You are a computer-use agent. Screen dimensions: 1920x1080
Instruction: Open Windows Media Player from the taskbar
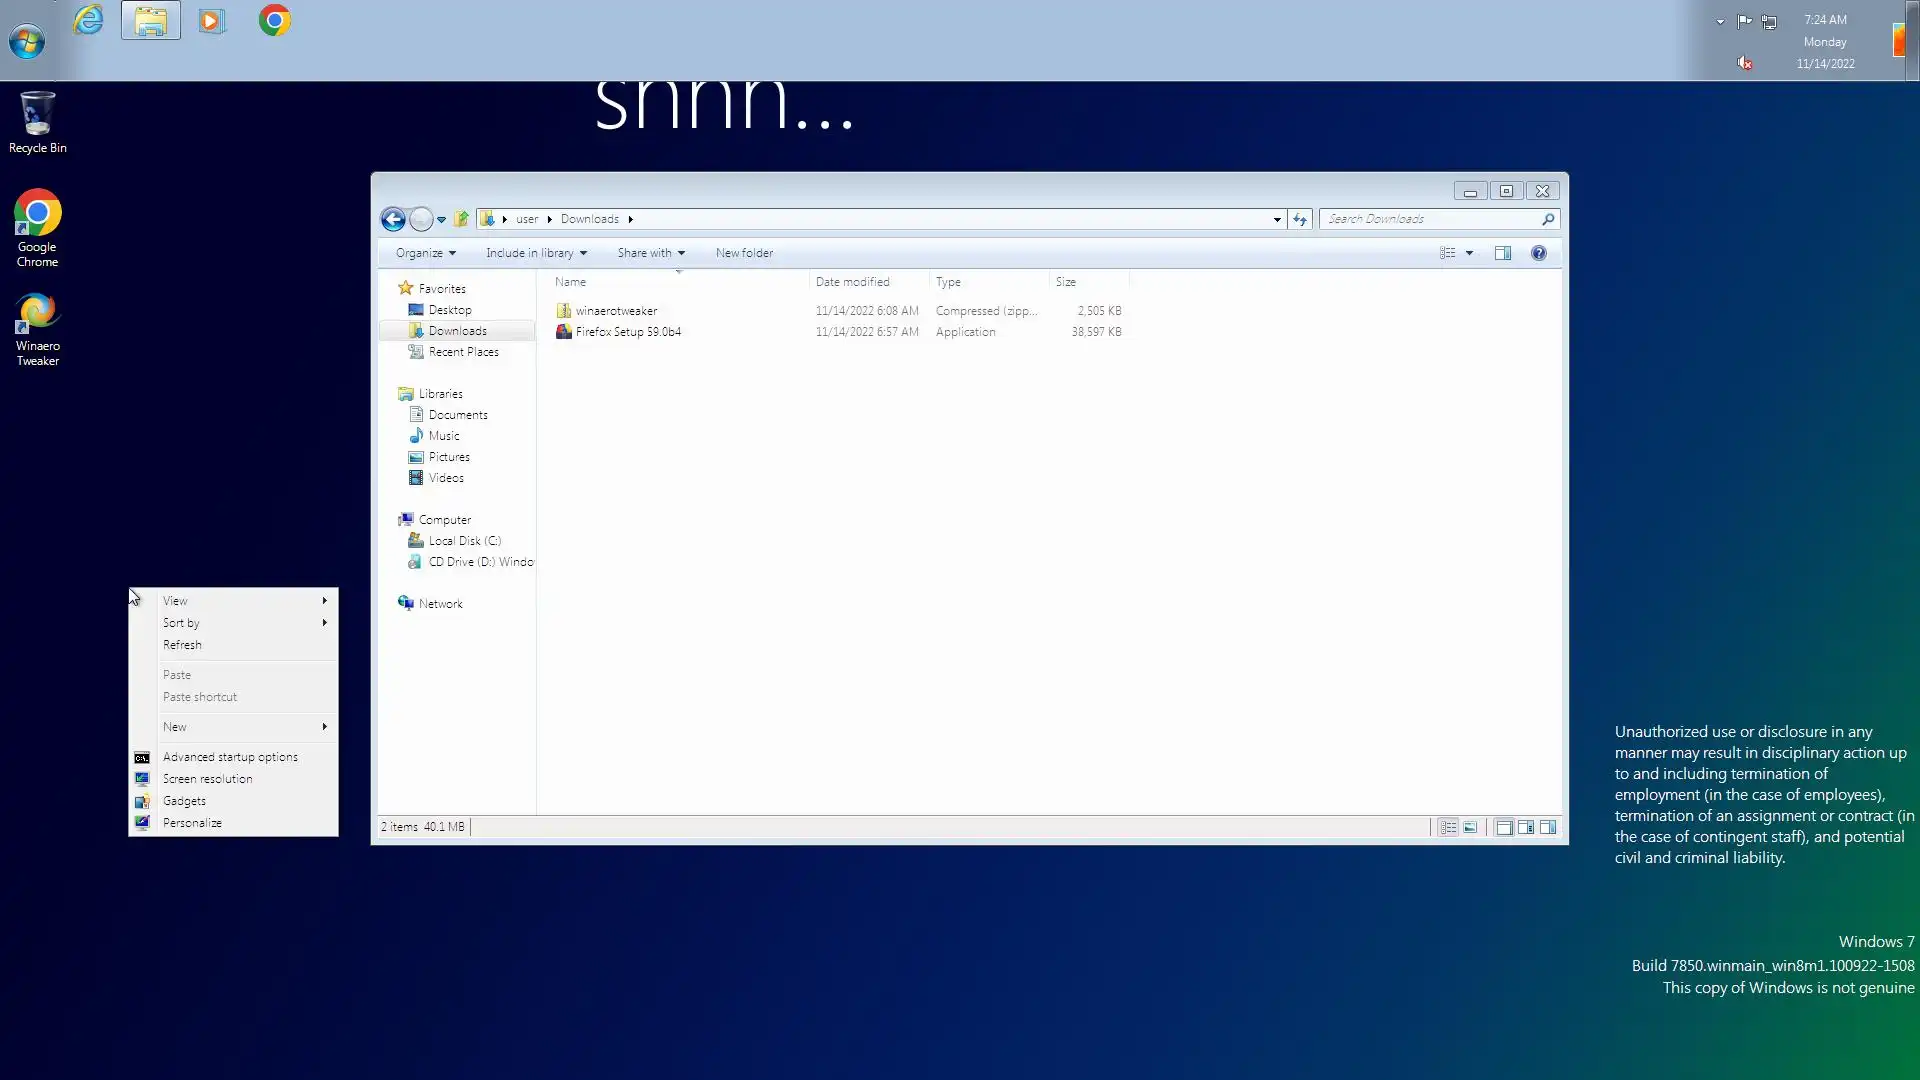212,20
